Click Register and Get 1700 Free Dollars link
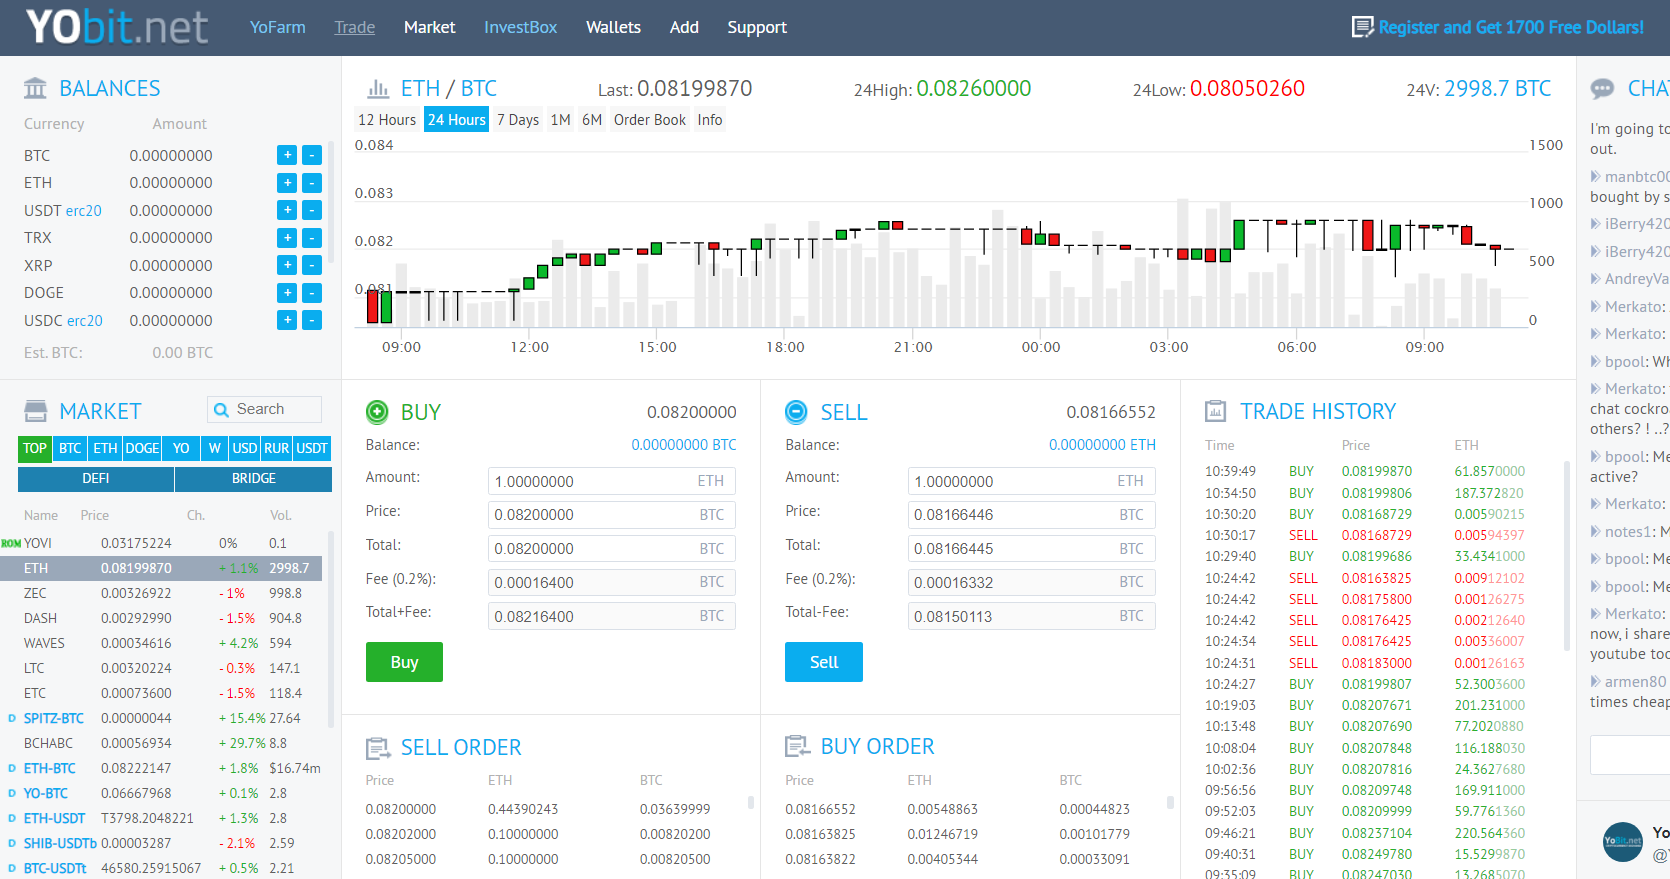Screen dimensions: 1670x879 [x=1511, y=27]
